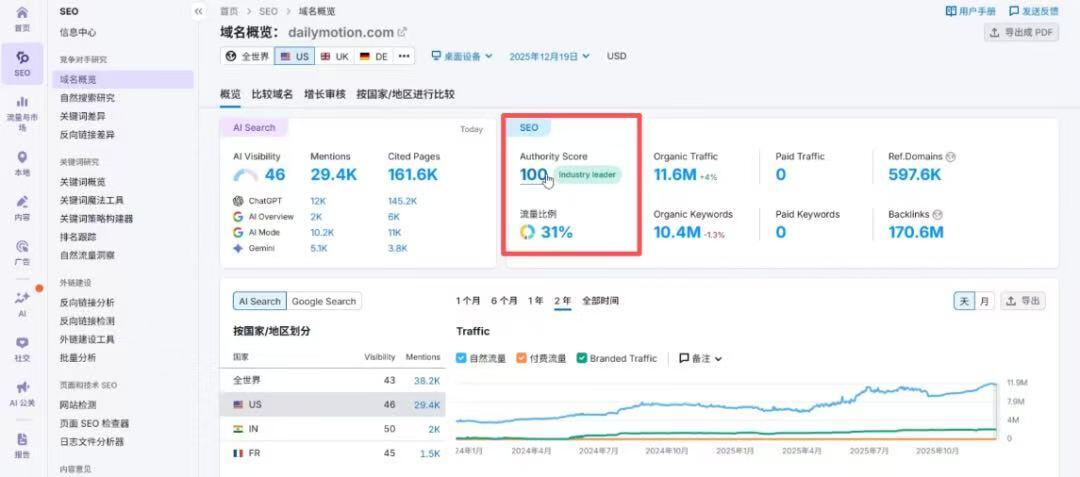Click the AI Visibility gauge icon
Viewport: 1080px width, 477px height.
coord(246,175)
